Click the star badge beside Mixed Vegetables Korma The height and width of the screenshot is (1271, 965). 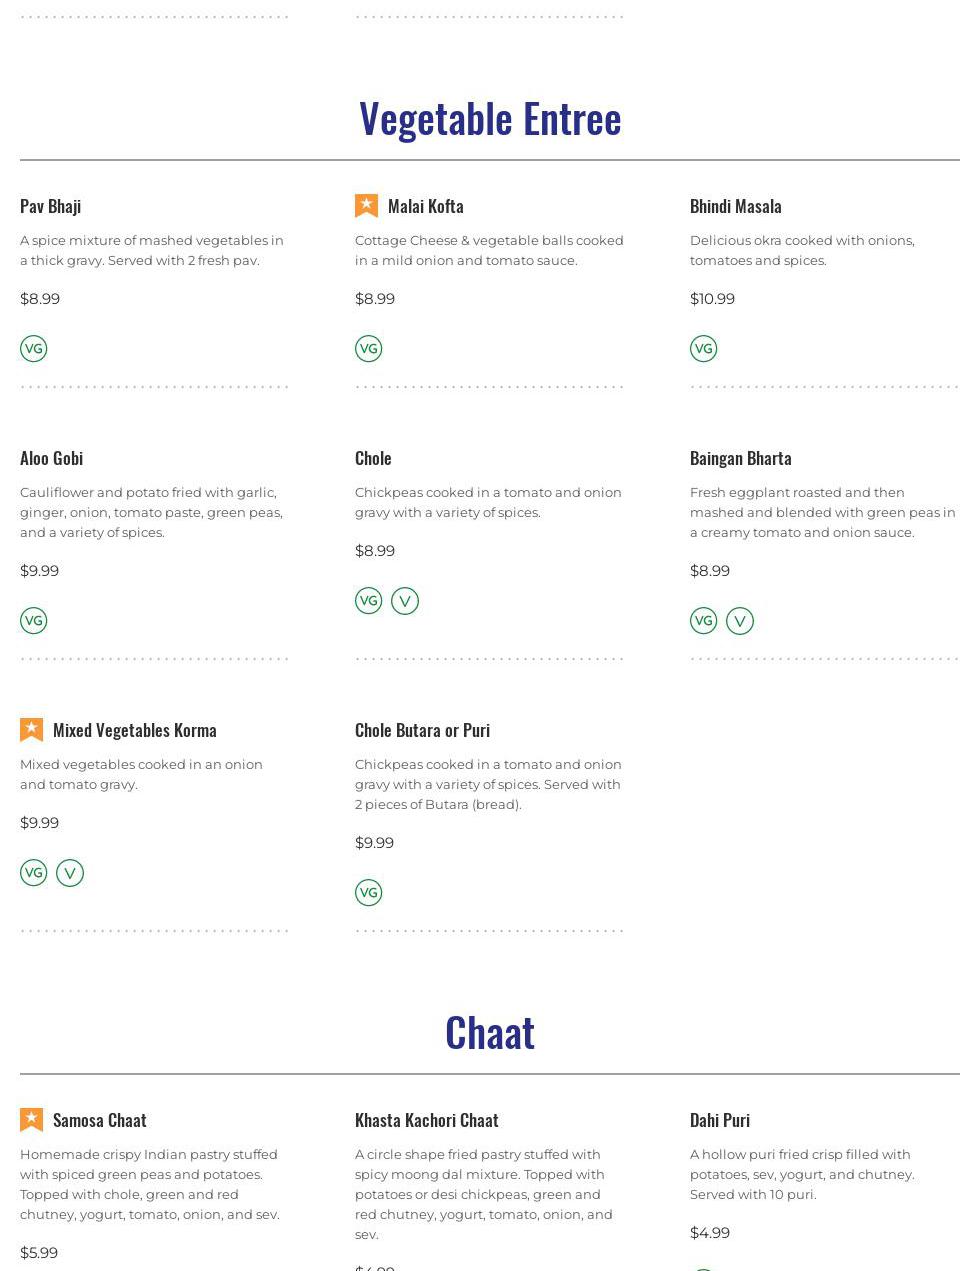[x=31, y=730]
